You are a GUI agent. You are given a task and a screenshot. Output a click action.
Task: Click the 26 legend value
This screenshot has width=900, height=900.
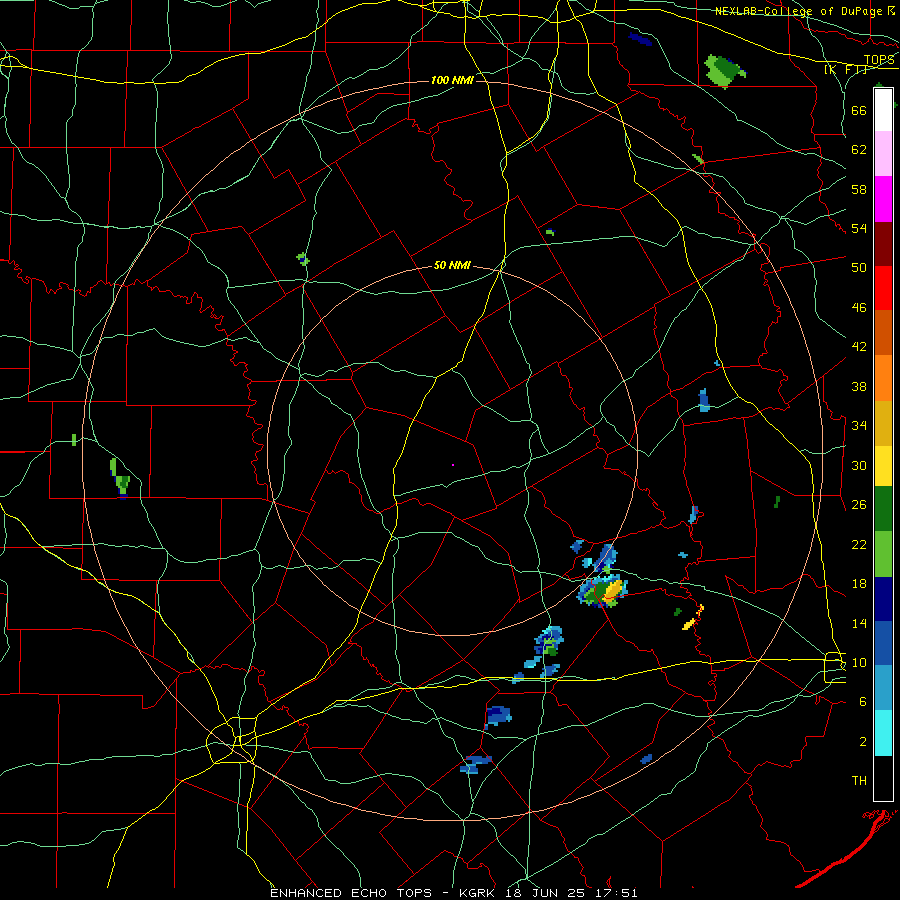tap(859, 505)
